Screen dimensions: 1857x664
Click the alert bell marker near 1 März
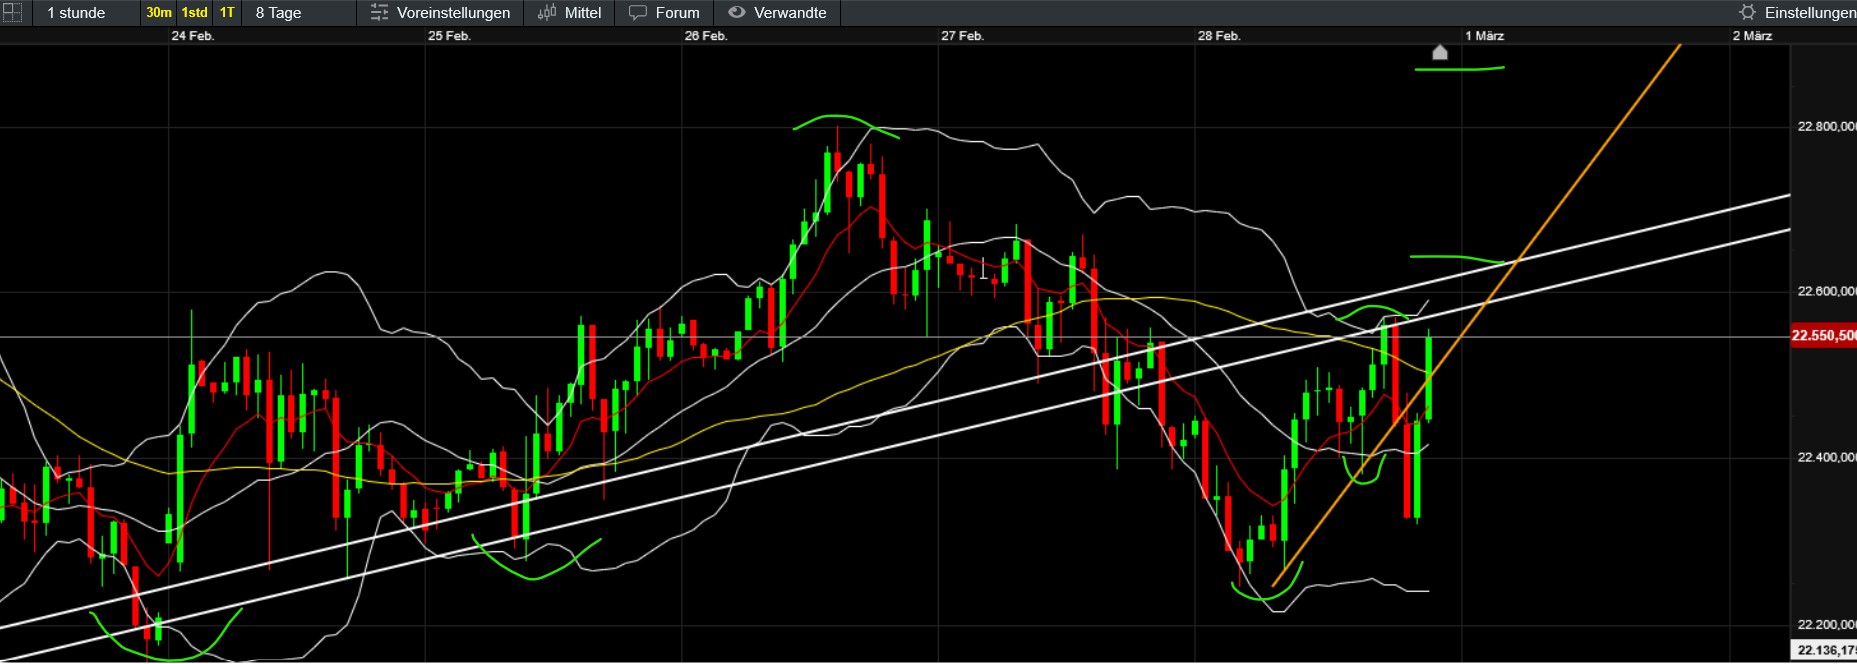coord(1440,52)
